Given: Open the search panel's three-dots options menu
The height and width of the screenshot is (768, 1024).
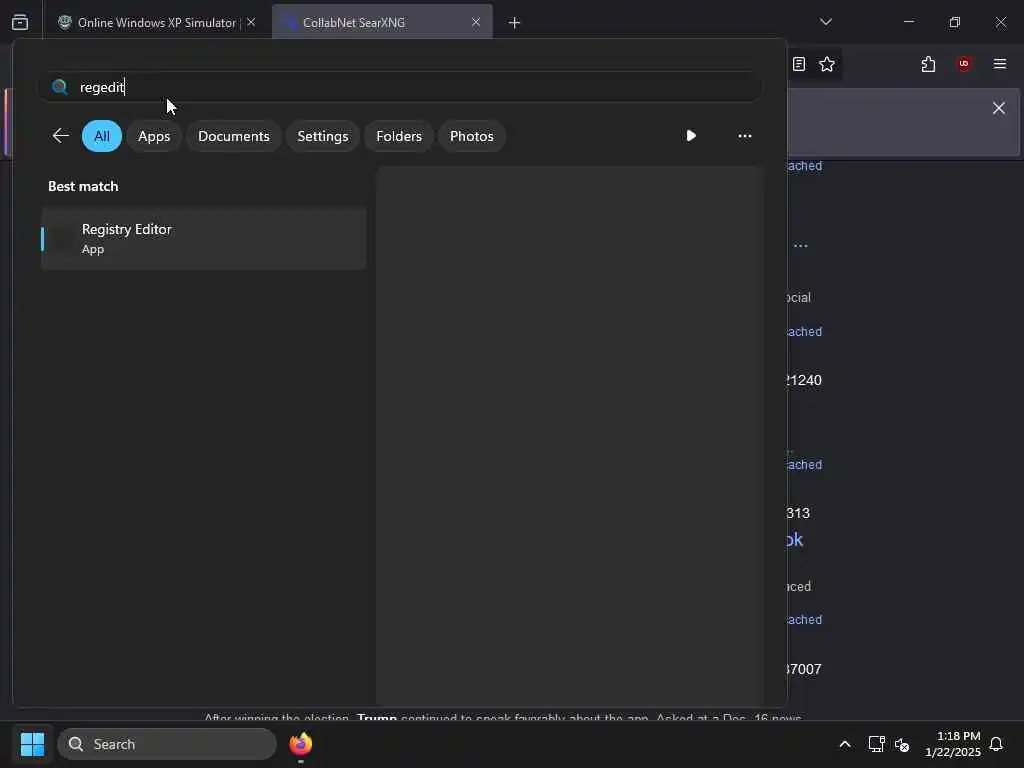Looking at the screenshot, I should click(x=744, y=136).
